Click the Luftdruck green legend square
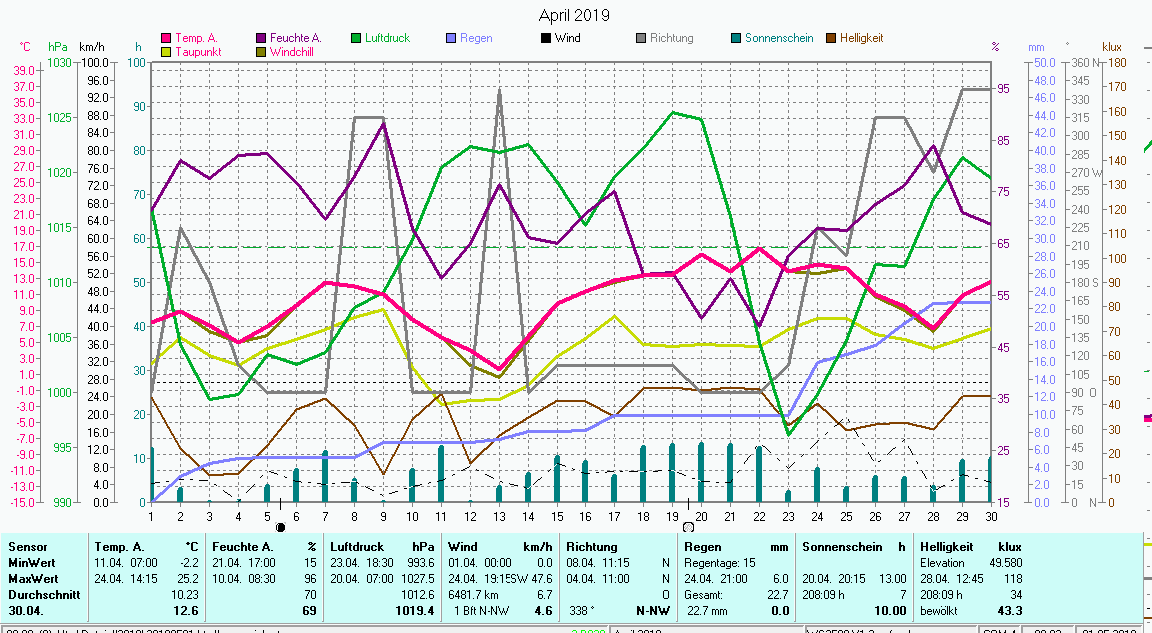Viewport: 1152px width, 633px height. tap(356, 39)
